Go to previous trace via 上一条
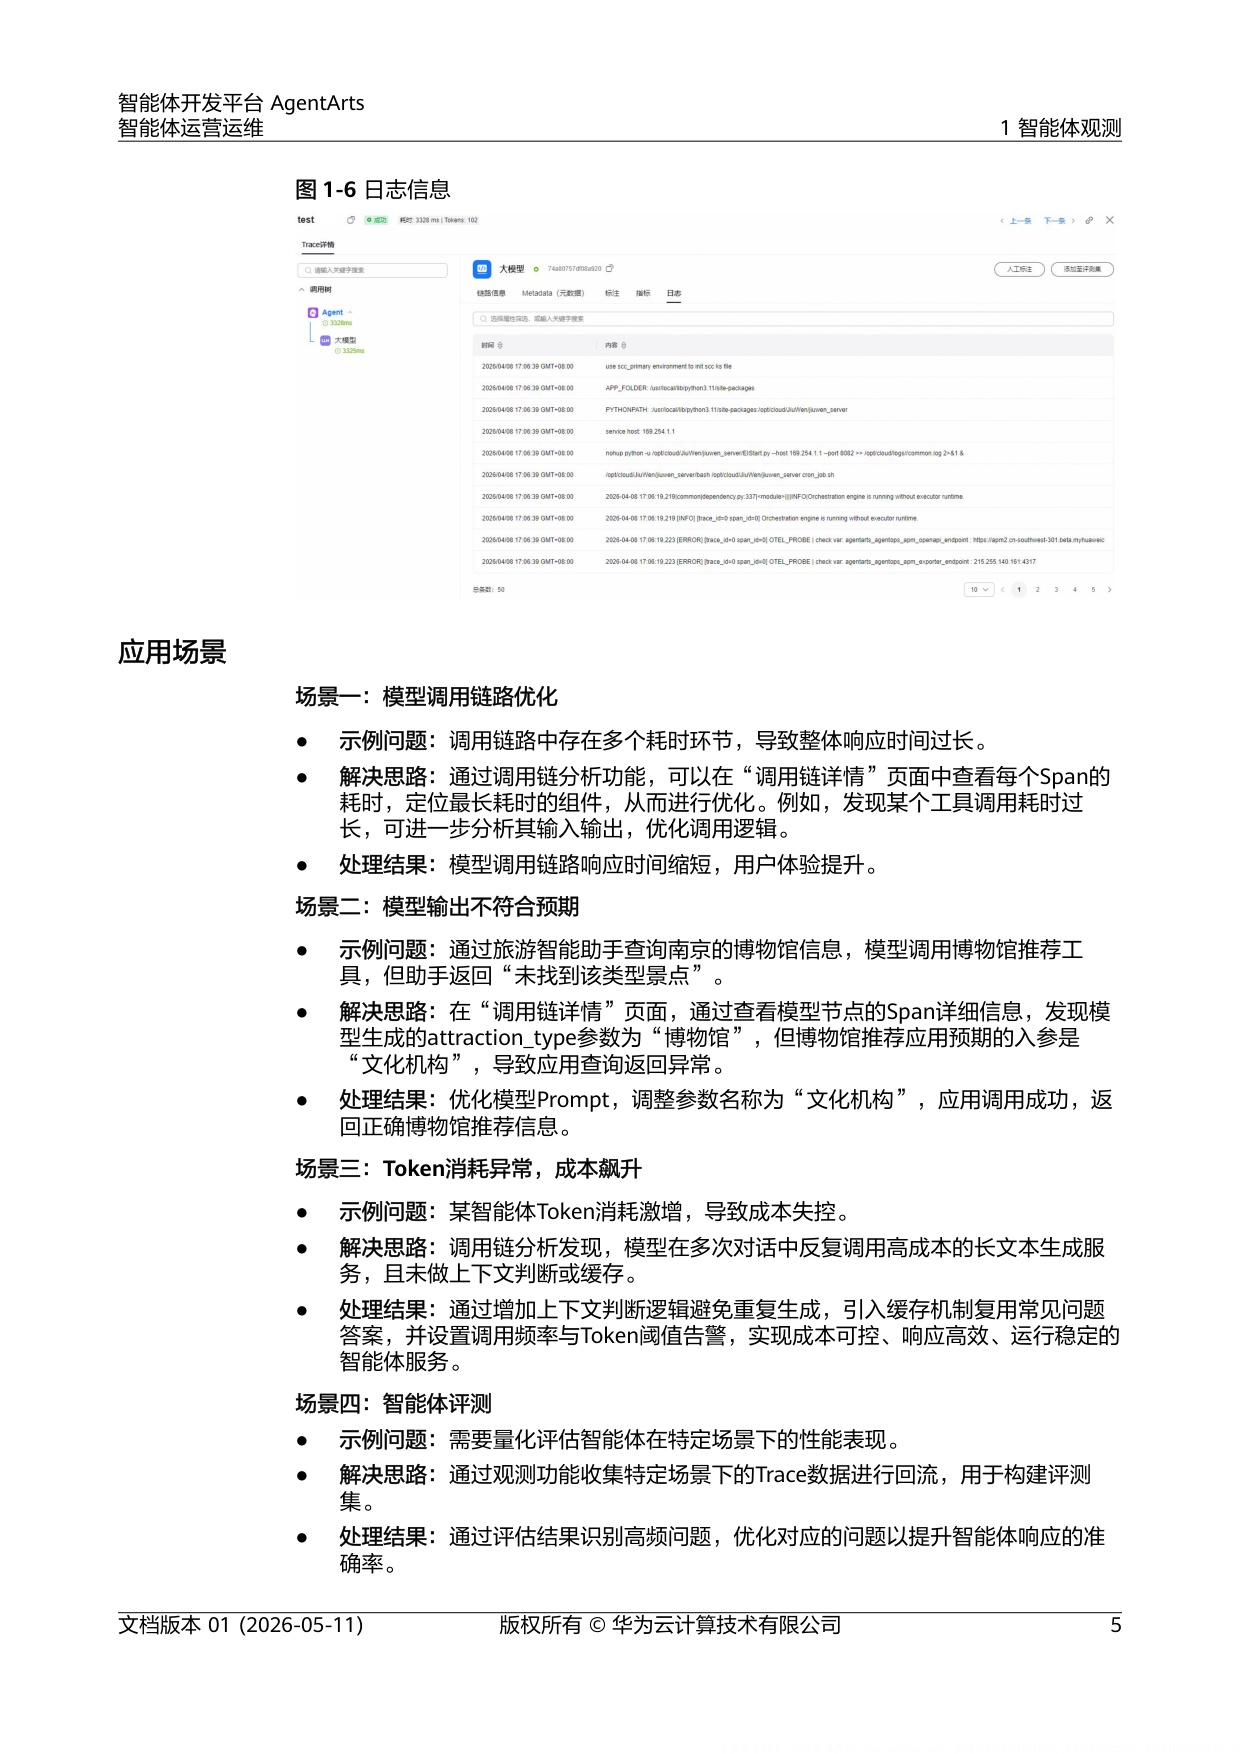The height and width of the screenshot is (1754, 1241). tap(1016, 221)
